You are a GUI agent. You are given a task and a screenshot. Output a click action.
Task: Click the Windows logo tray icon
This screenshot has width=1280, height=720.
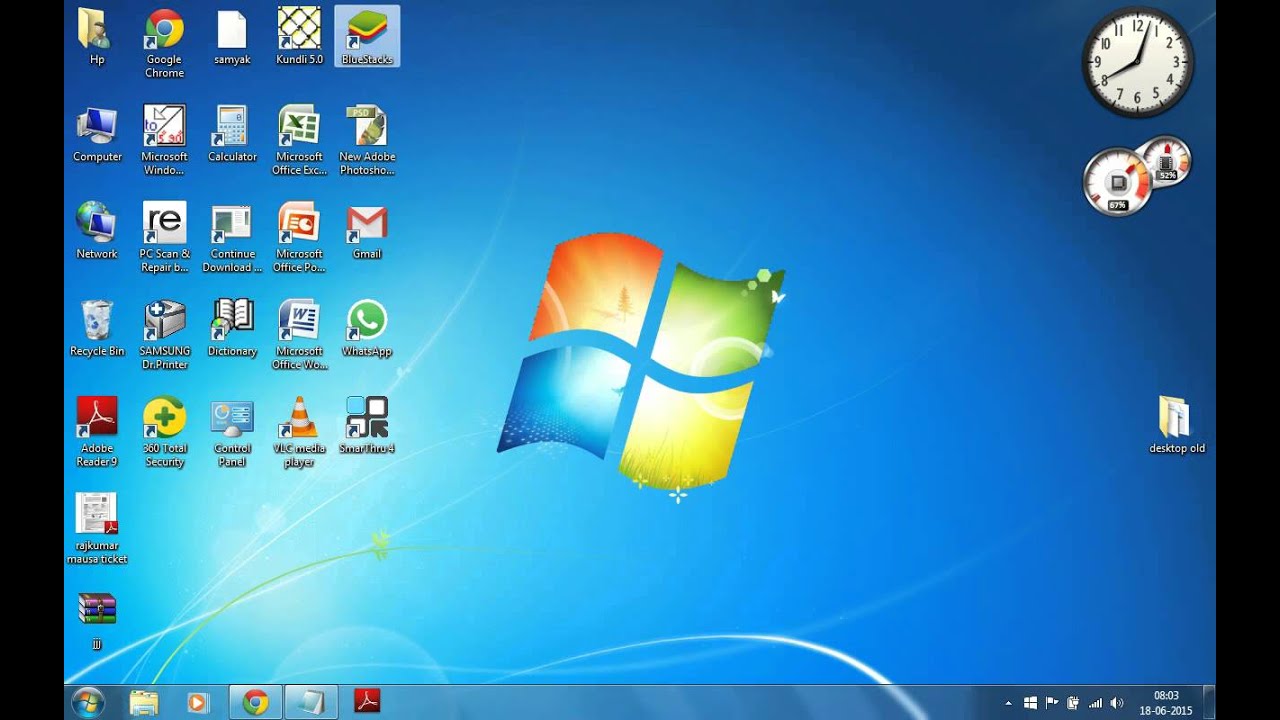(x=1030, y=704)
